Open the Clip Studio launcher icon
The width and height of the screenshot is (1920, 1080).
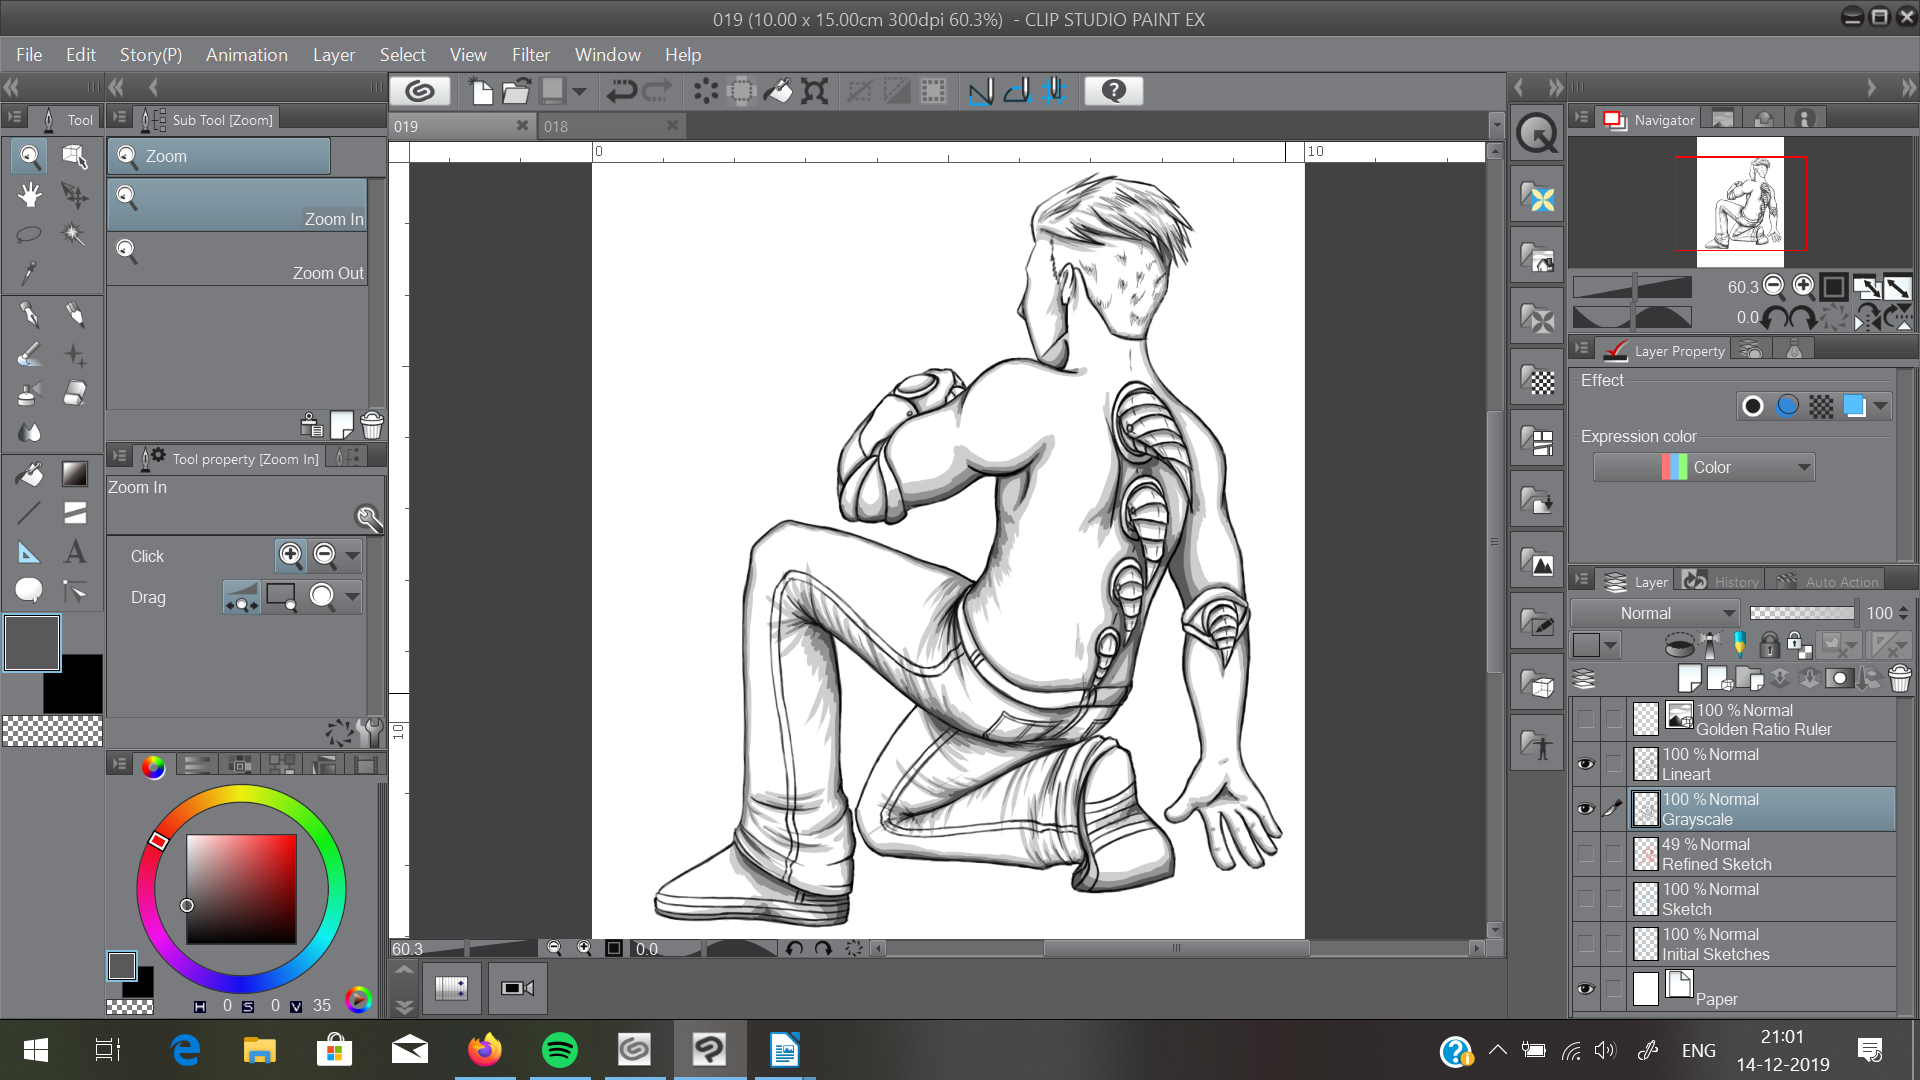pyautogui.click(x=420, y=91)
